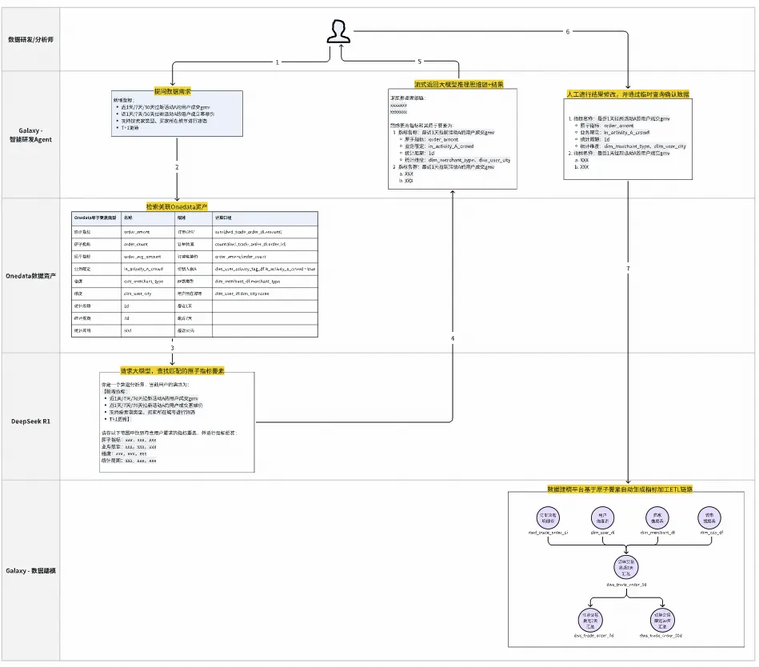
Task: Select the circle node above dws_trade_order_7d
Action: 590,620
